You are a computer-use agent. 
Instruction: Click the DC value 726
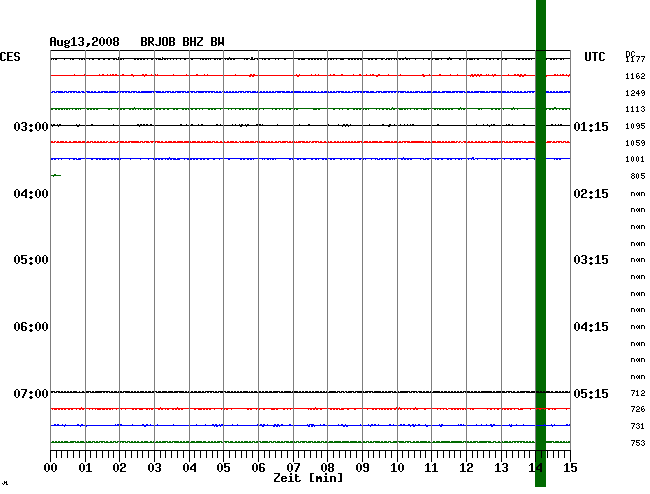(638, 409)
